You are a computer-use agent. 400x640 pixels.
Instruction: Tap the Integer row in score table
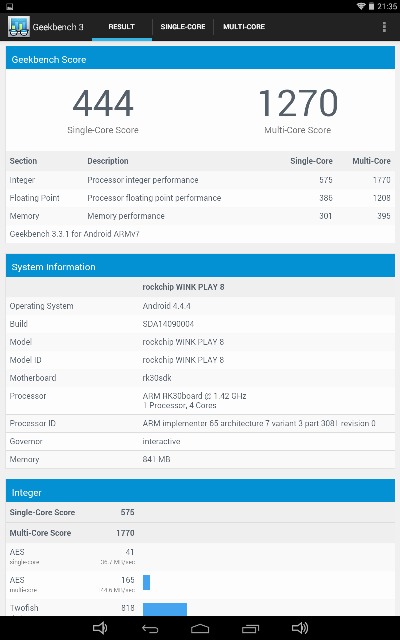tap(200, 180)
